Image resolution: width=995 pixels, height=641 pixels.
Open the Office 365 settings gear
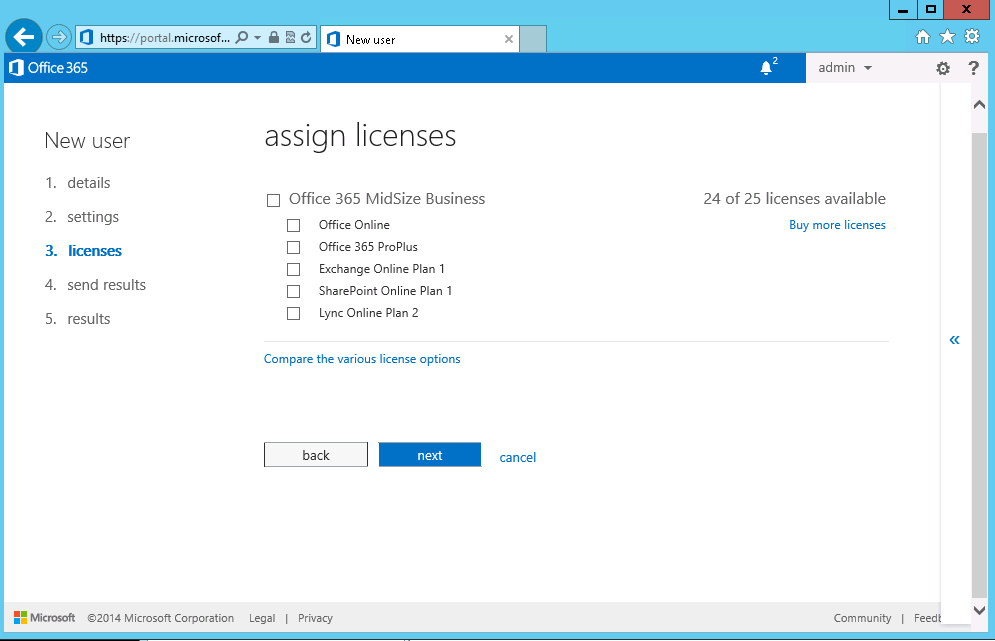click(943, 69)
